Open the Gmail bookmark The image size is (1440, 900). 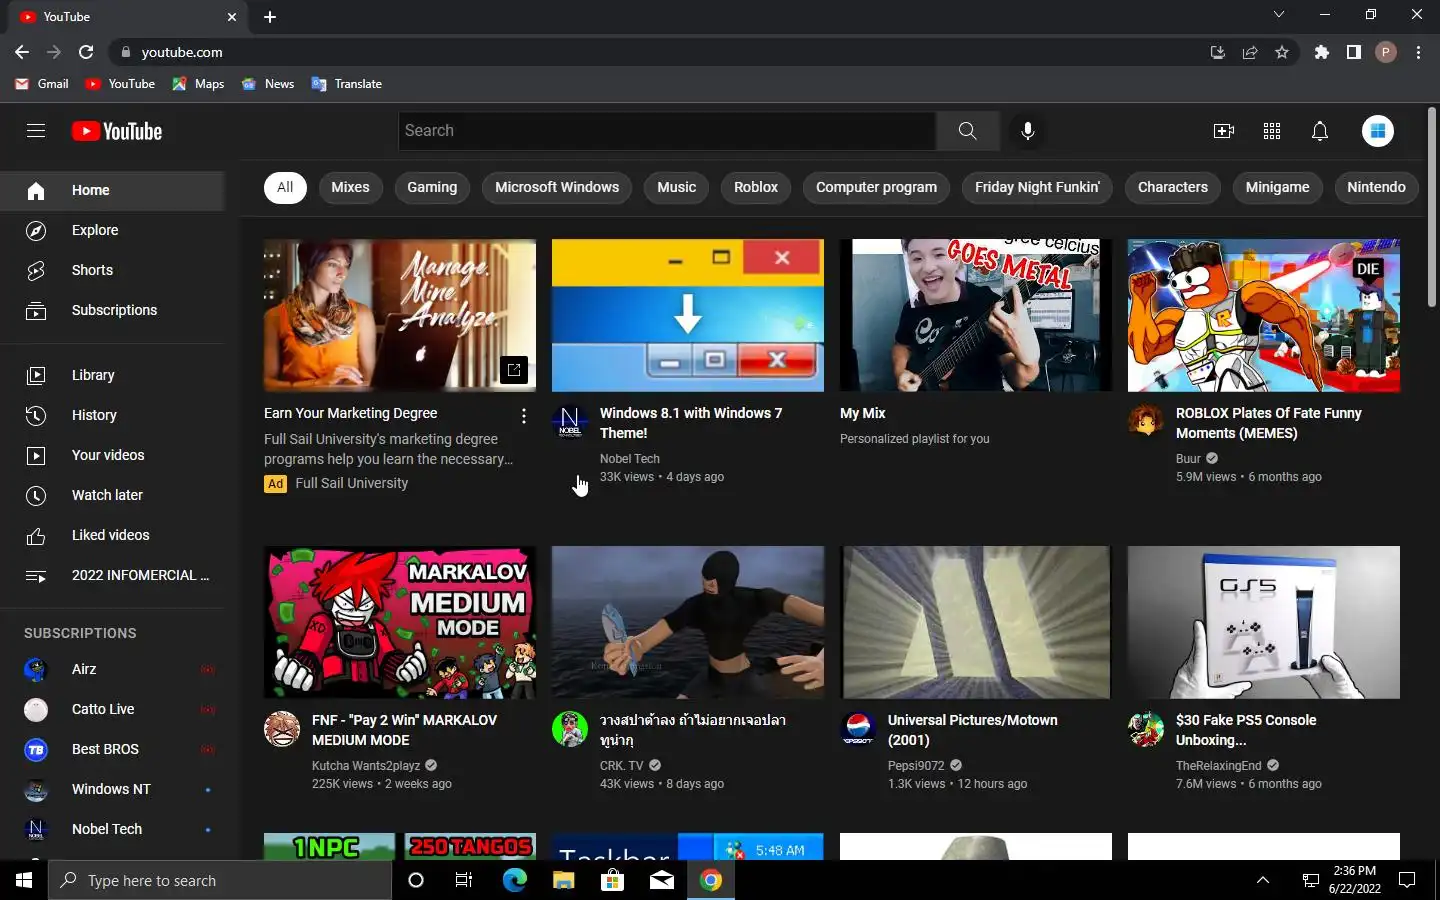(42, 84)
